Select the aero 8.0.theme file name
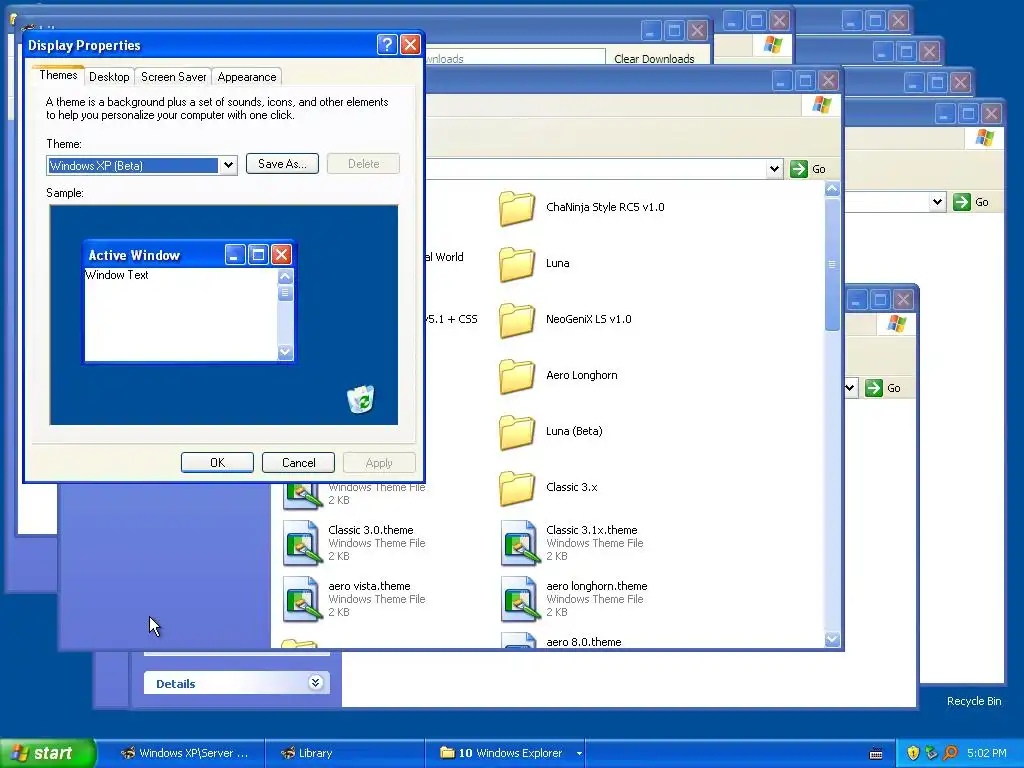The width and height of the screenshot is (1024, 768). coord(584,642)
